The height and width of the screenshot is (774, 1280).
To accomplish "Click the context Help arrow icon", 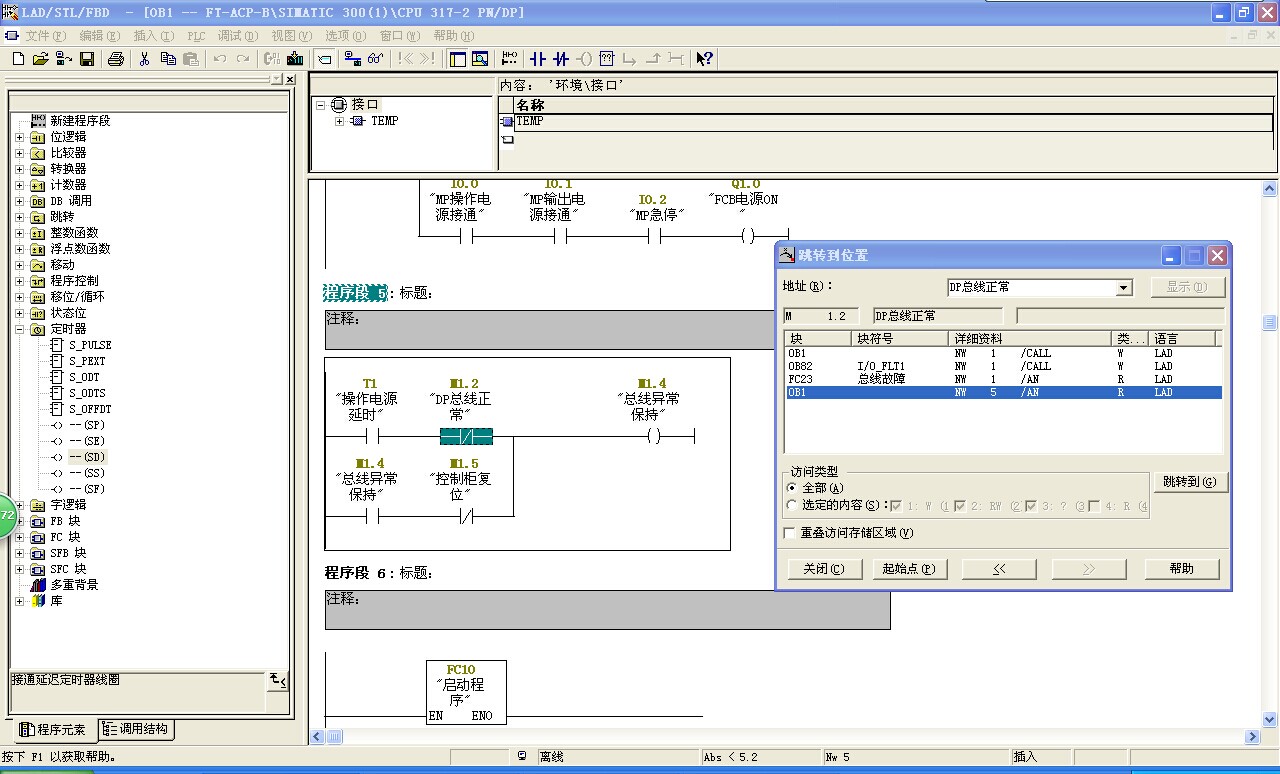I will [x=705, y=59].
